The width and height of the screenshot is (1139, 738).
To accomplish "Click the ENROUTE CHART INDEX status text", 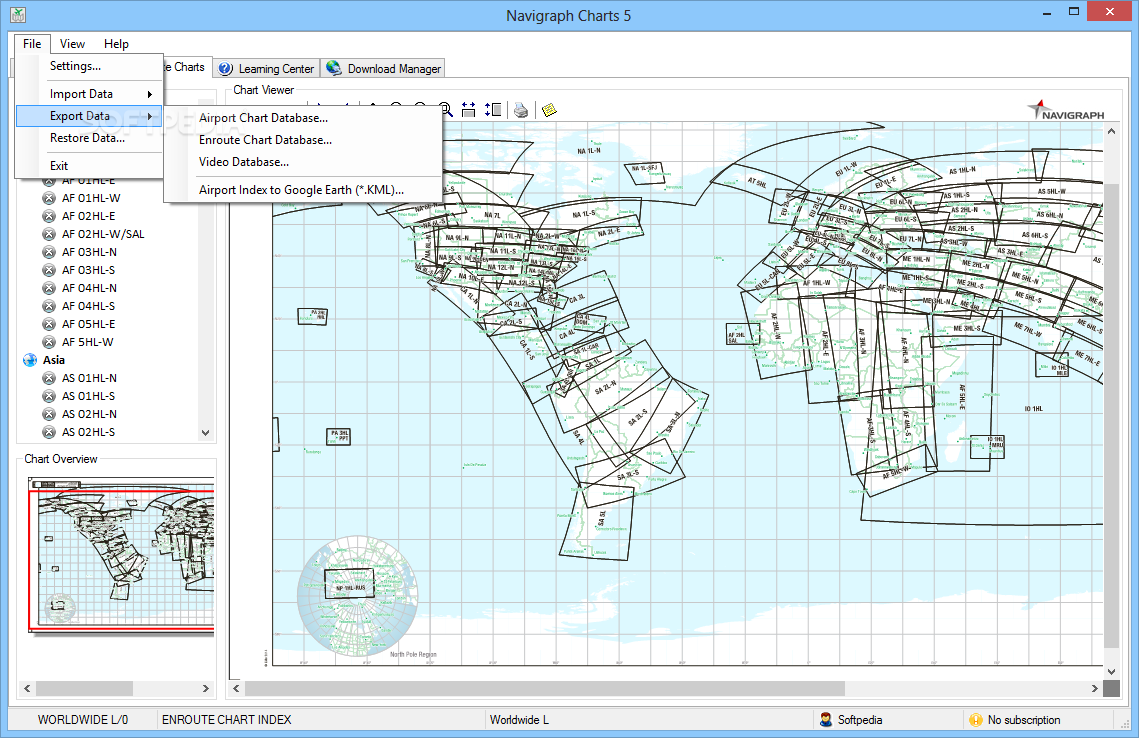I will tap(227, 720).
